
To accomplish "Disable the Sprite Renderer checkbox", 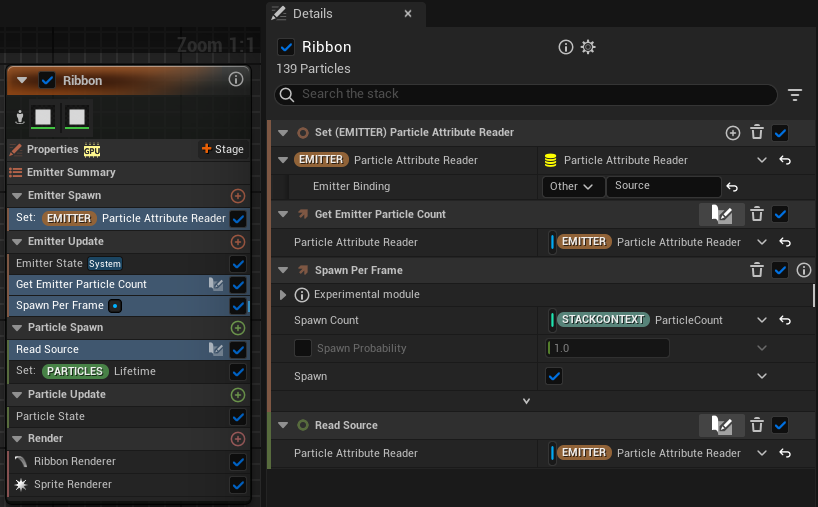I will click(238, 485).
